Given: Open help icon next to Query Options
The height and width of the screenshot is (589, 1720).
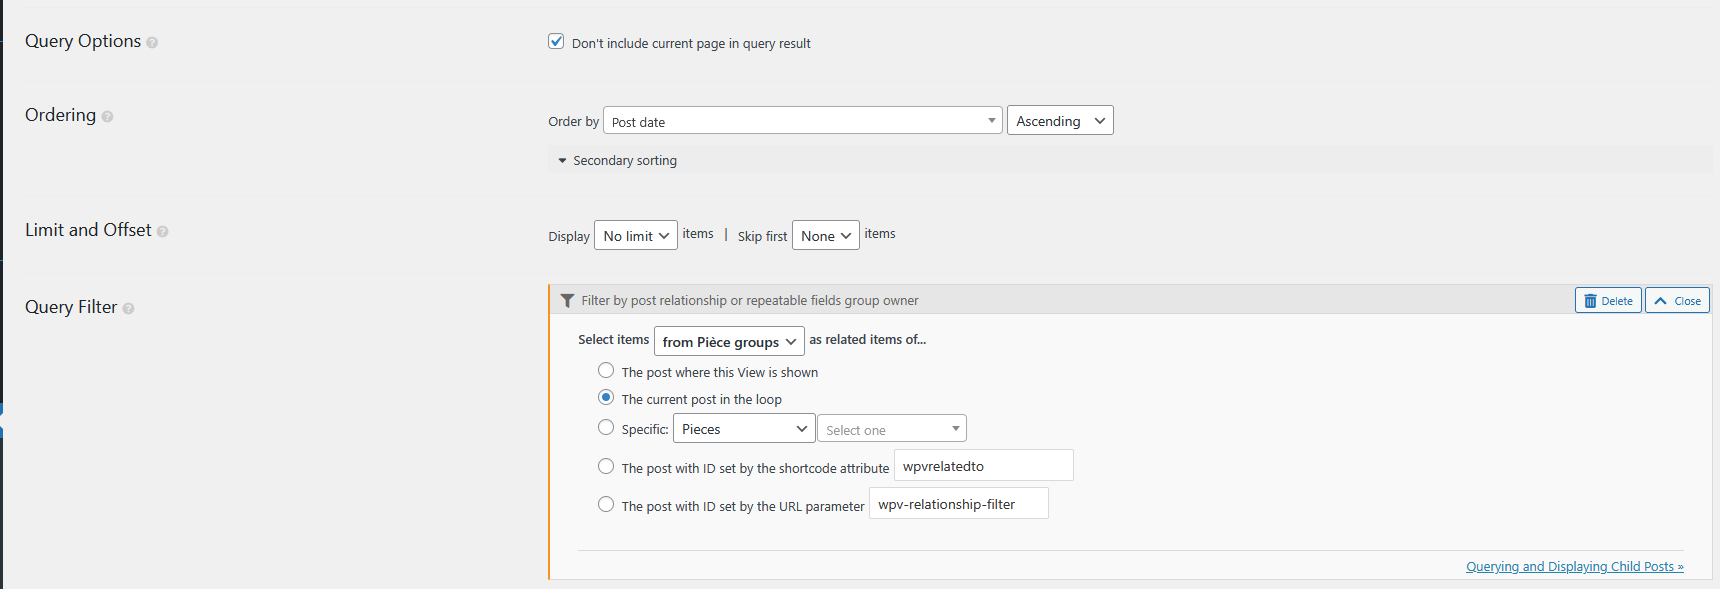Looking at the screenshot, I should [x=152, y=43].
